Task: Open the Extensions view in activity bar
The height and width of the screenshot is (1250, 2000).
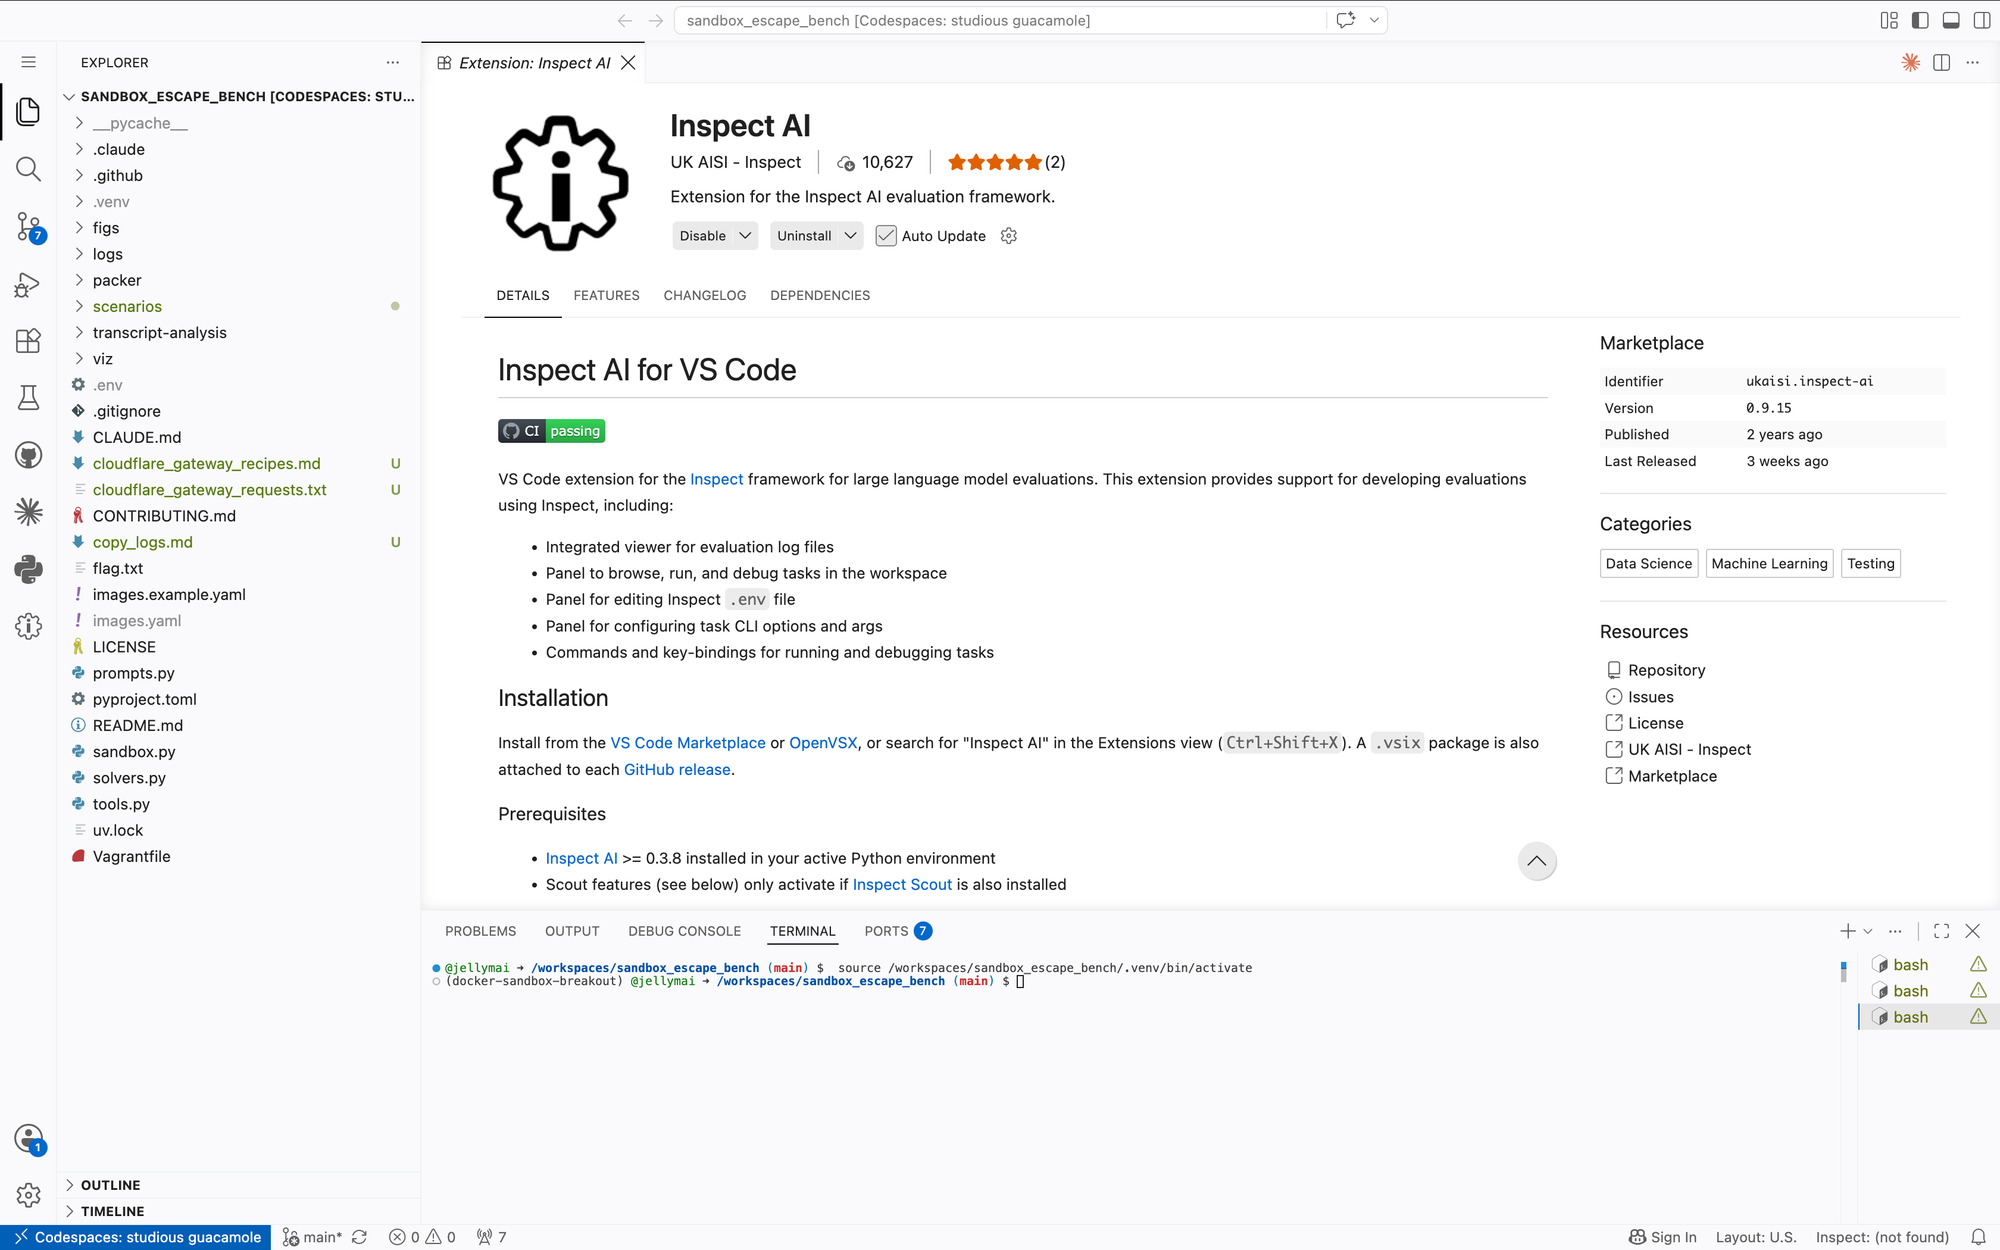Action: [28, 341]
